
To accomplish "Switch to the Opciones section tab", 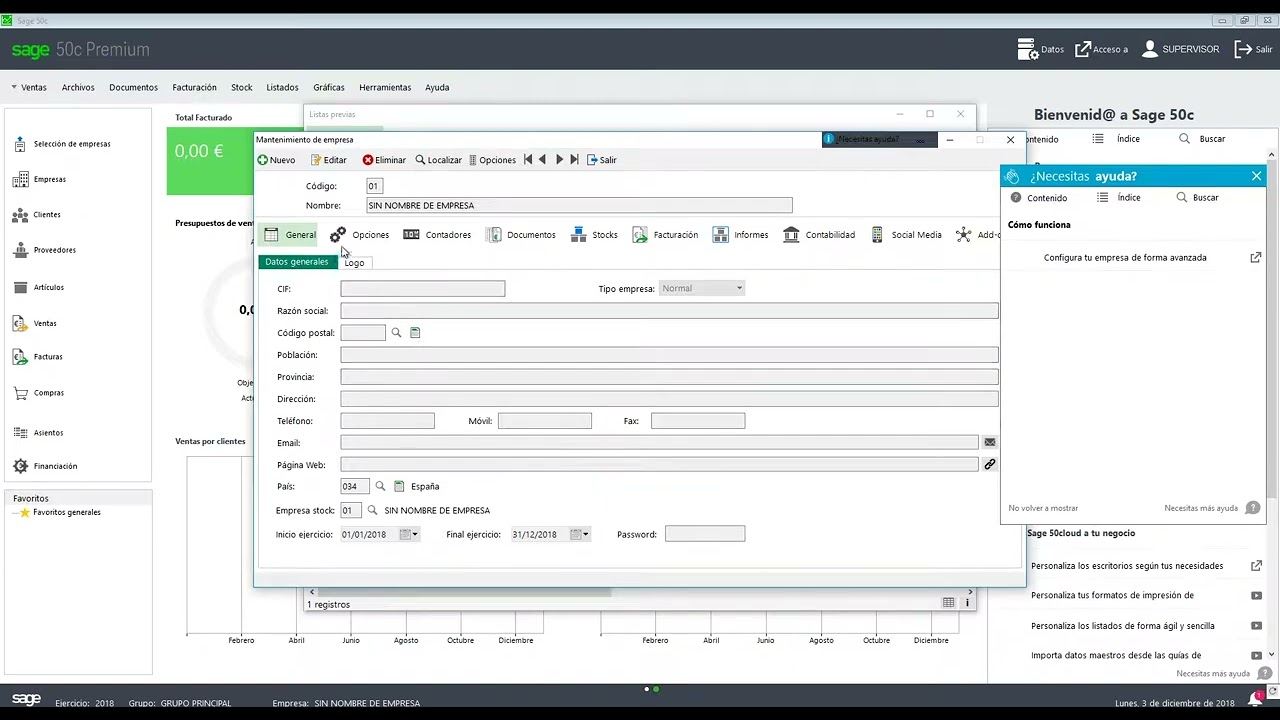I will [360, 235].
